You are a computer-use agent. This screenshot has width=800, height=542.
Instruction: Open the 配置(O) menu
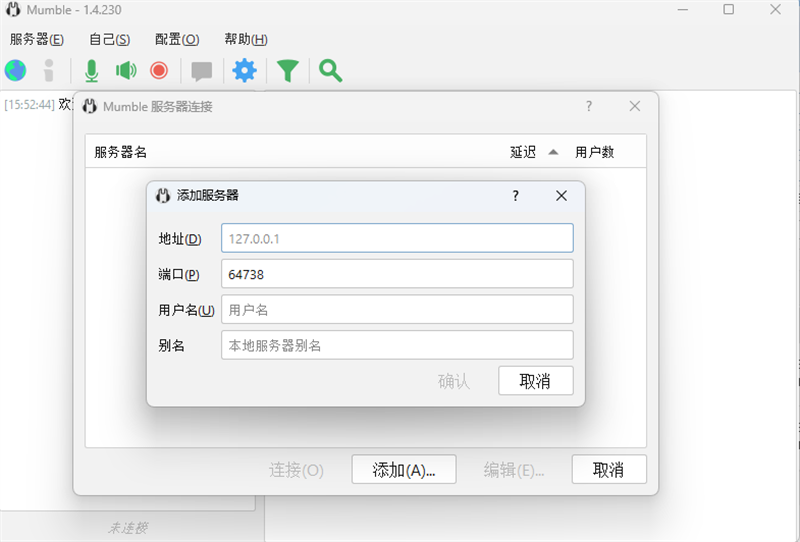(177, 39)
